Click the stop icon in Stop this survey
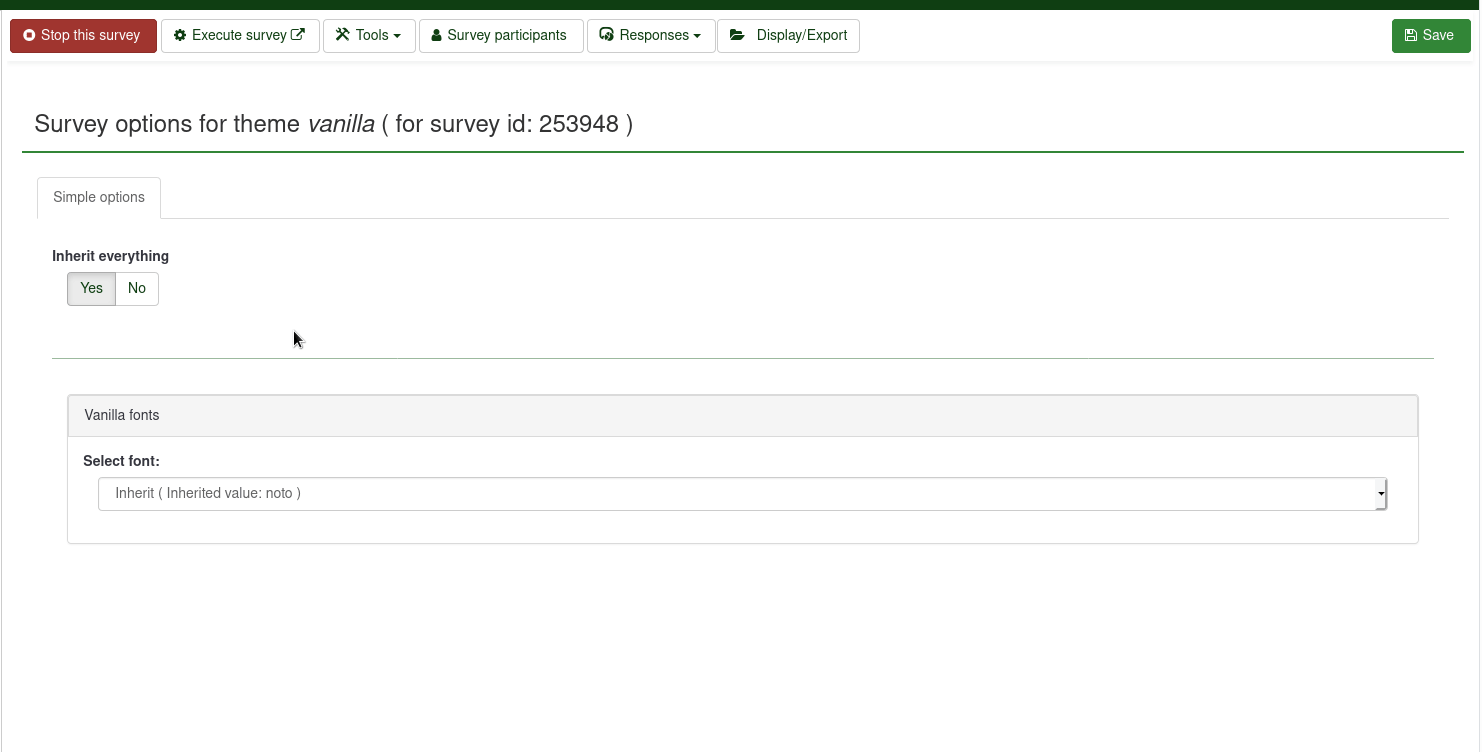This screenshot has height=752, width=1482. click(x=29, y=36)
